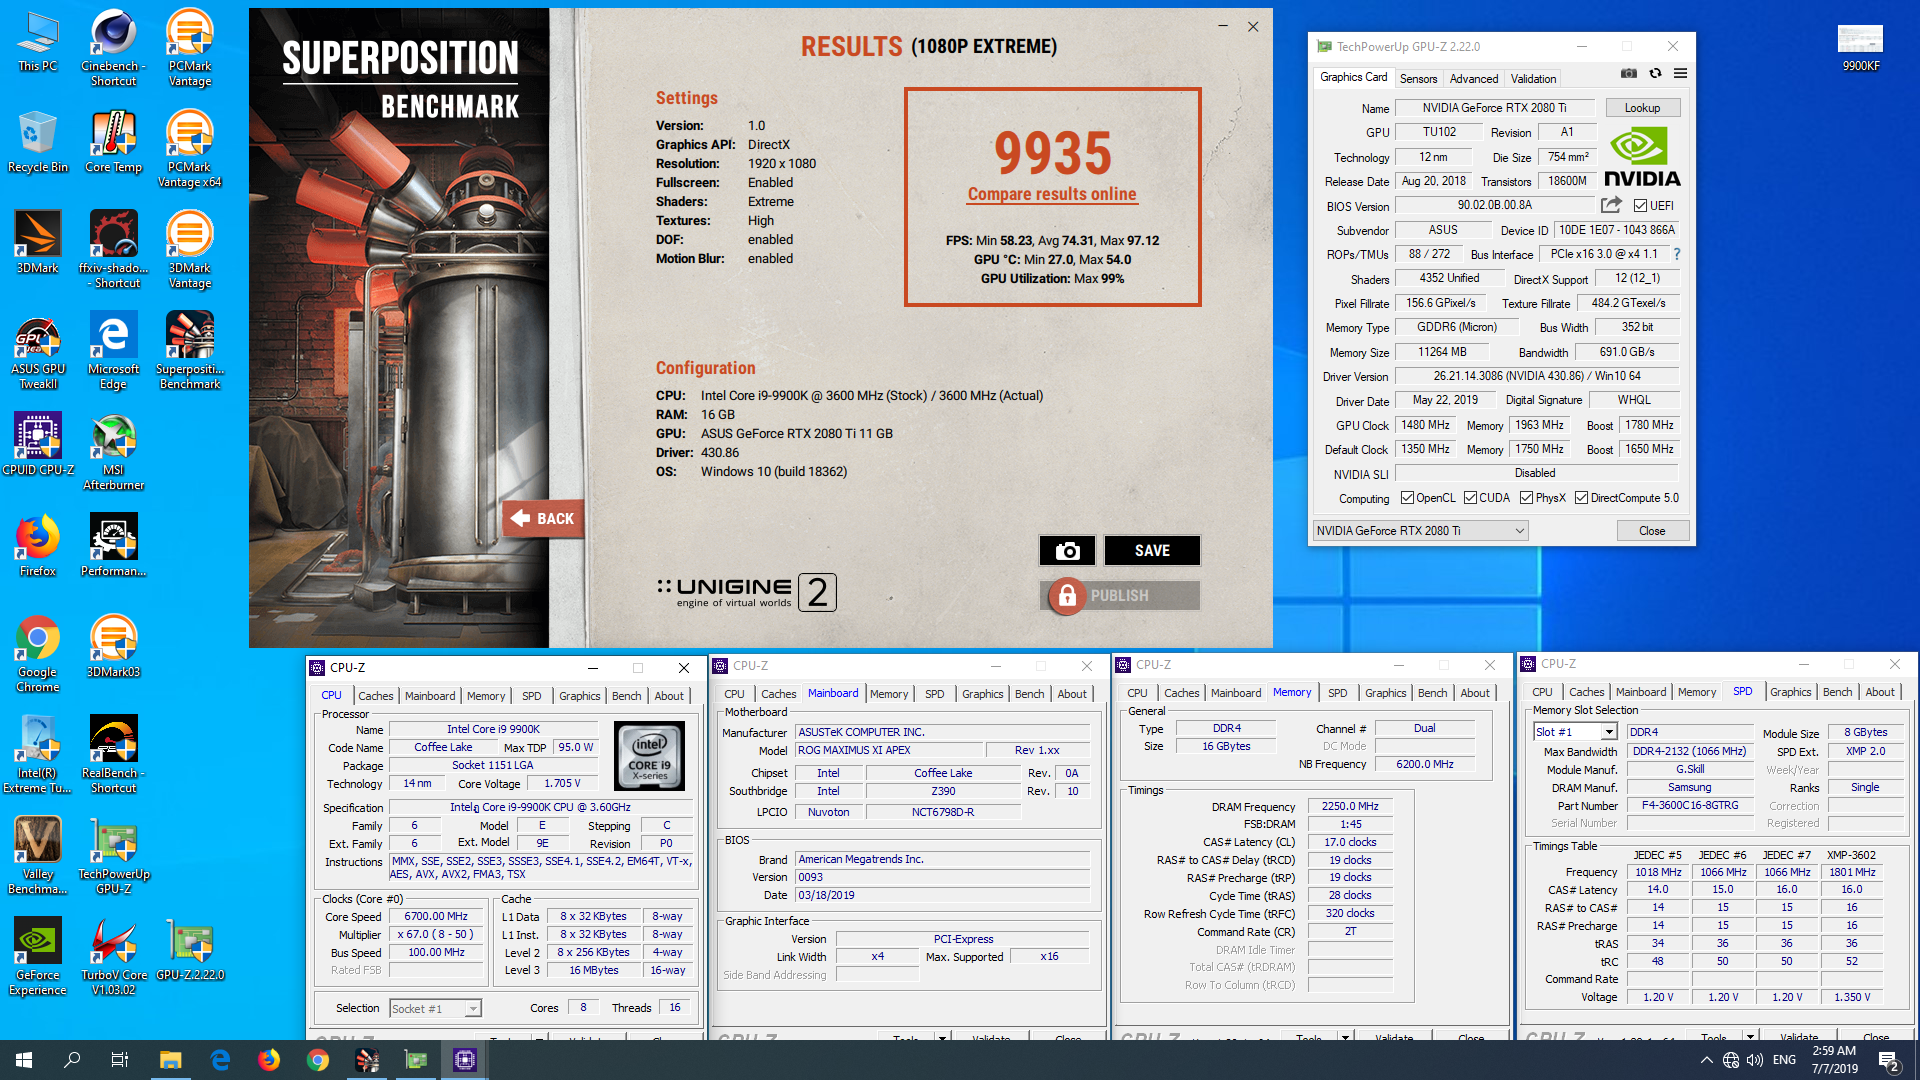Open Google Chrome from the taskbar
Screen dimensions: 1920x1080
pyautogui.click(x=318, y=1060)
